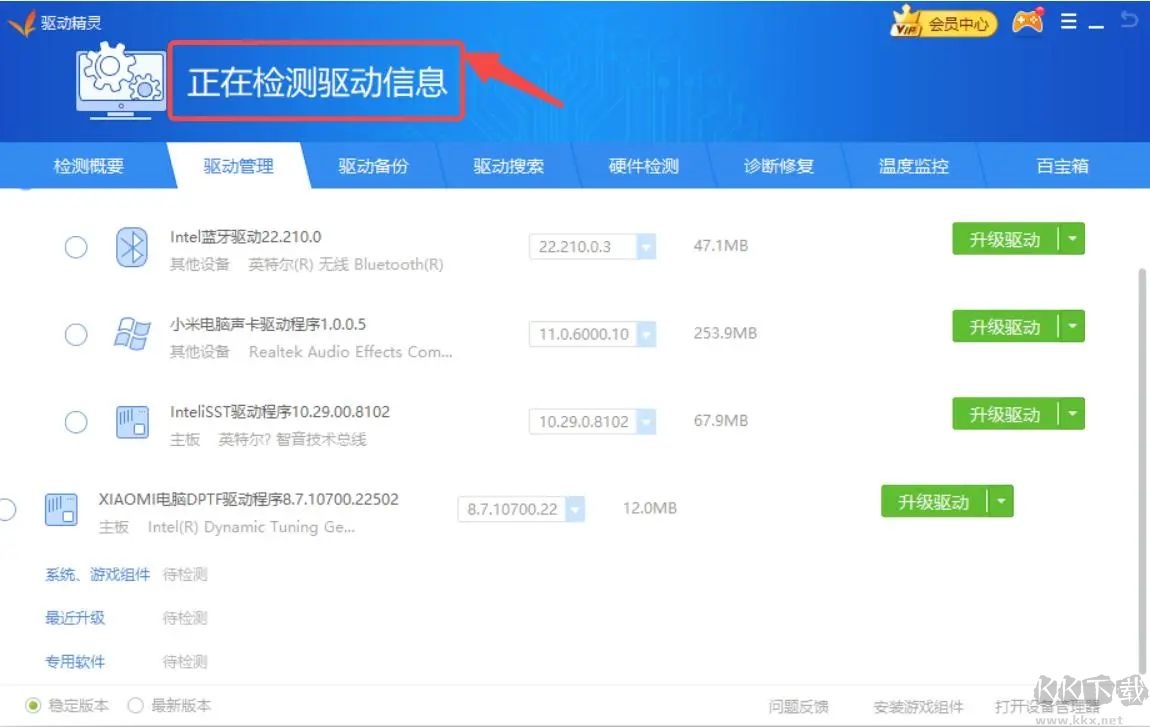Screen dimensions: 1150x727
Task: Open the arrow menu beside XIAOMI DPTF 升级驱动
Action: pyautogui.click(x=1001, y=501)
